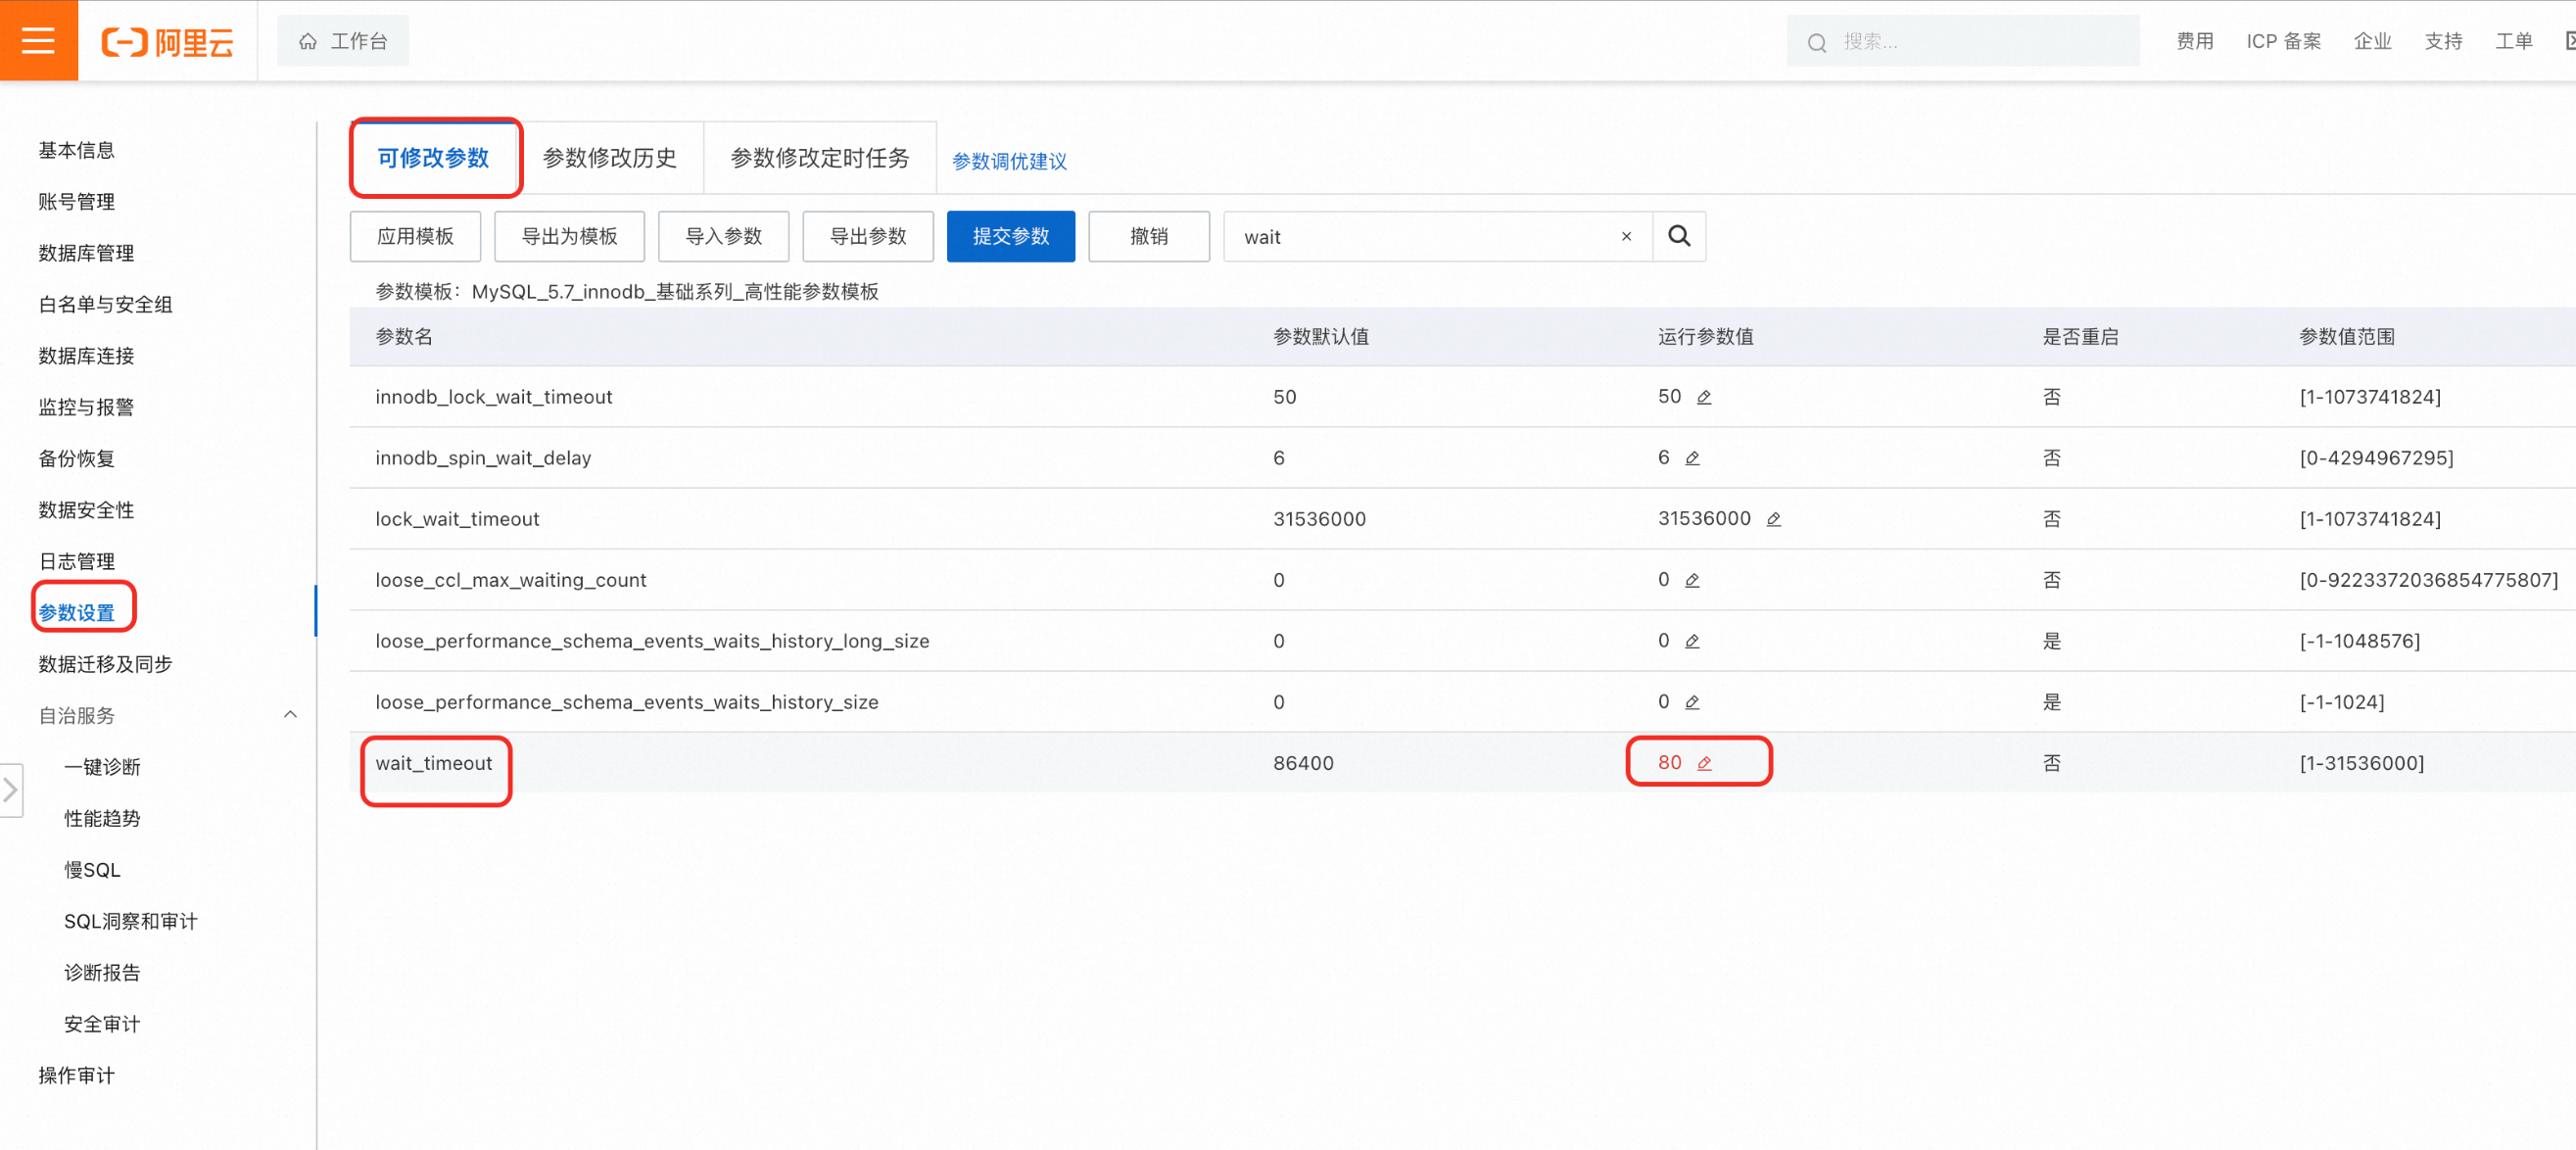2576x1150 pixels.
Task: Open 白名单与安全组 in the sidebar
Action: coord(105,304)
